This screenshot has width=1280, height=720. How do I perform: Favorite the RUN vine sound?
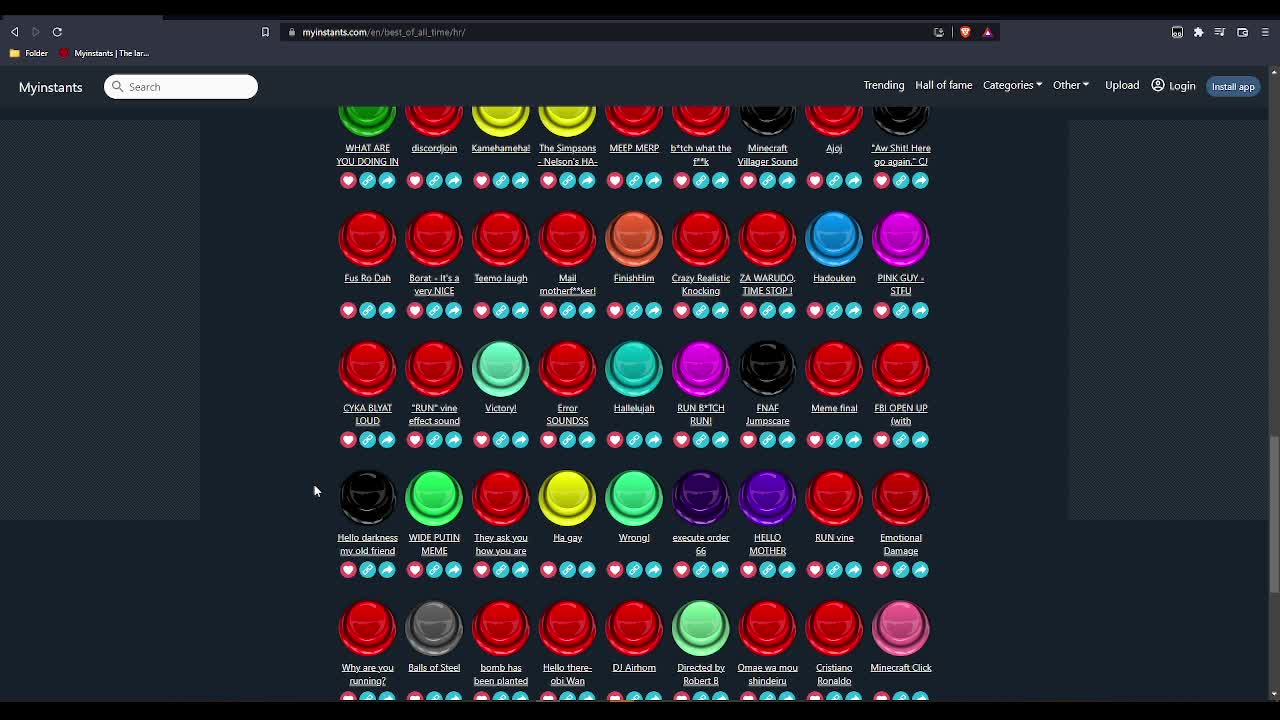tap(815, 570)
